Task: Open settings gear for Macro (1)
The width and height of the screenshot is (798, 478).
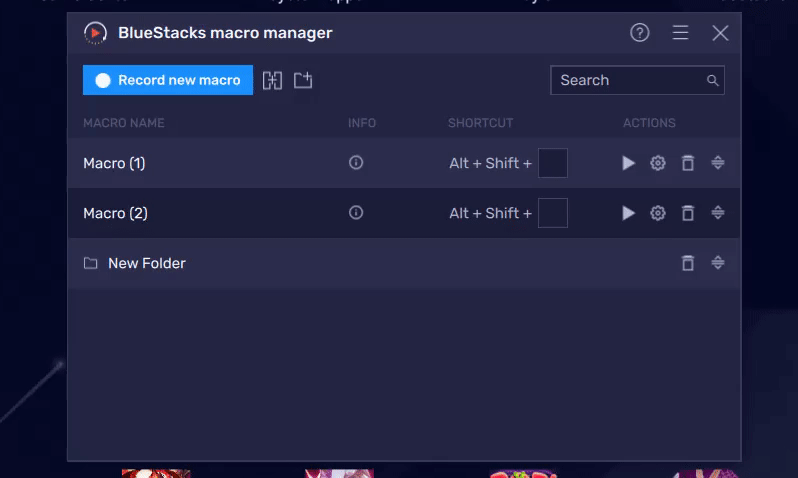Action: click(658, 163)
